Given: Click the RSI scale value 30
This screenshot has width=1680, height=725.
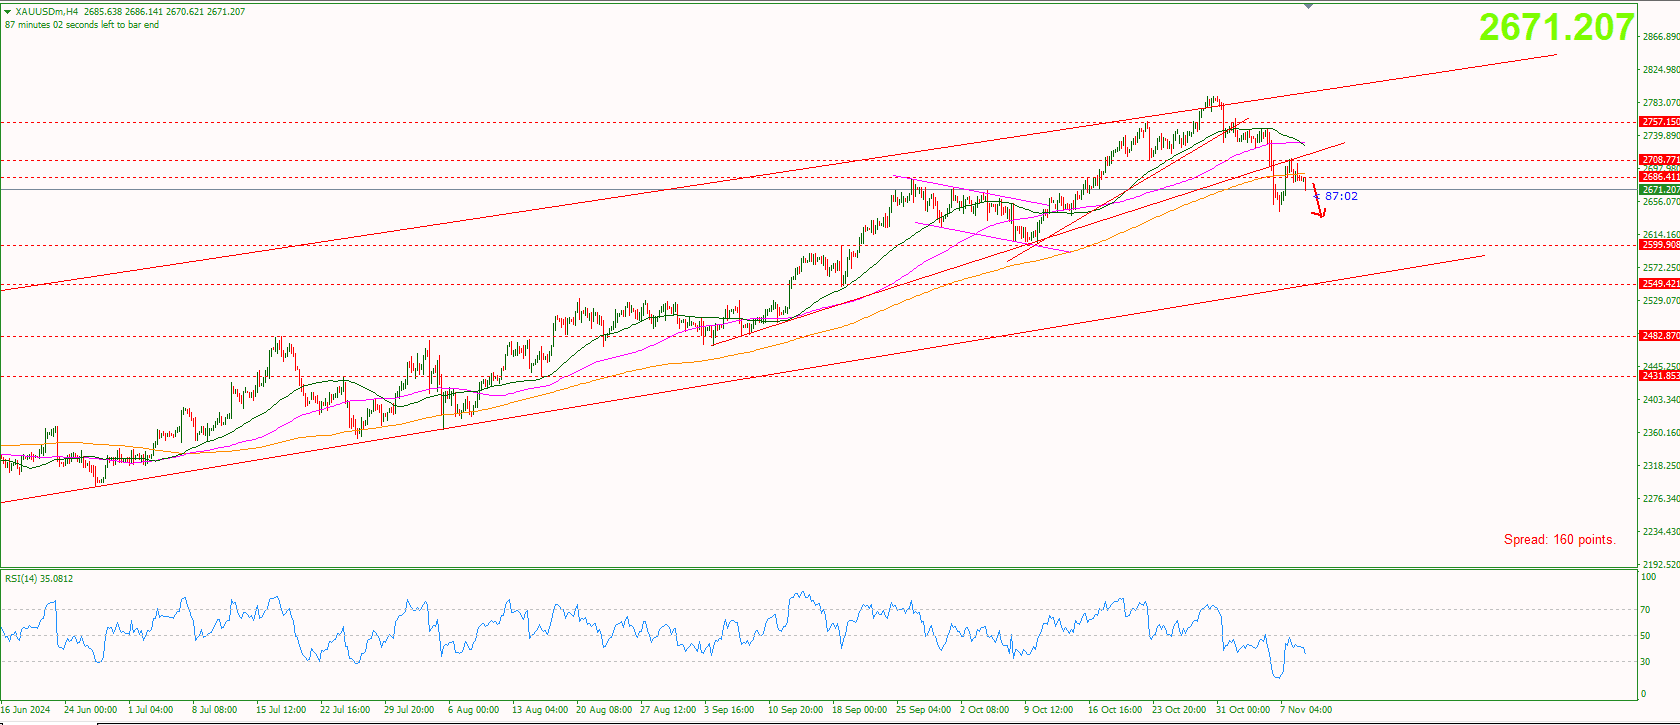Looking at the screenshot, I should (1645, 662).
